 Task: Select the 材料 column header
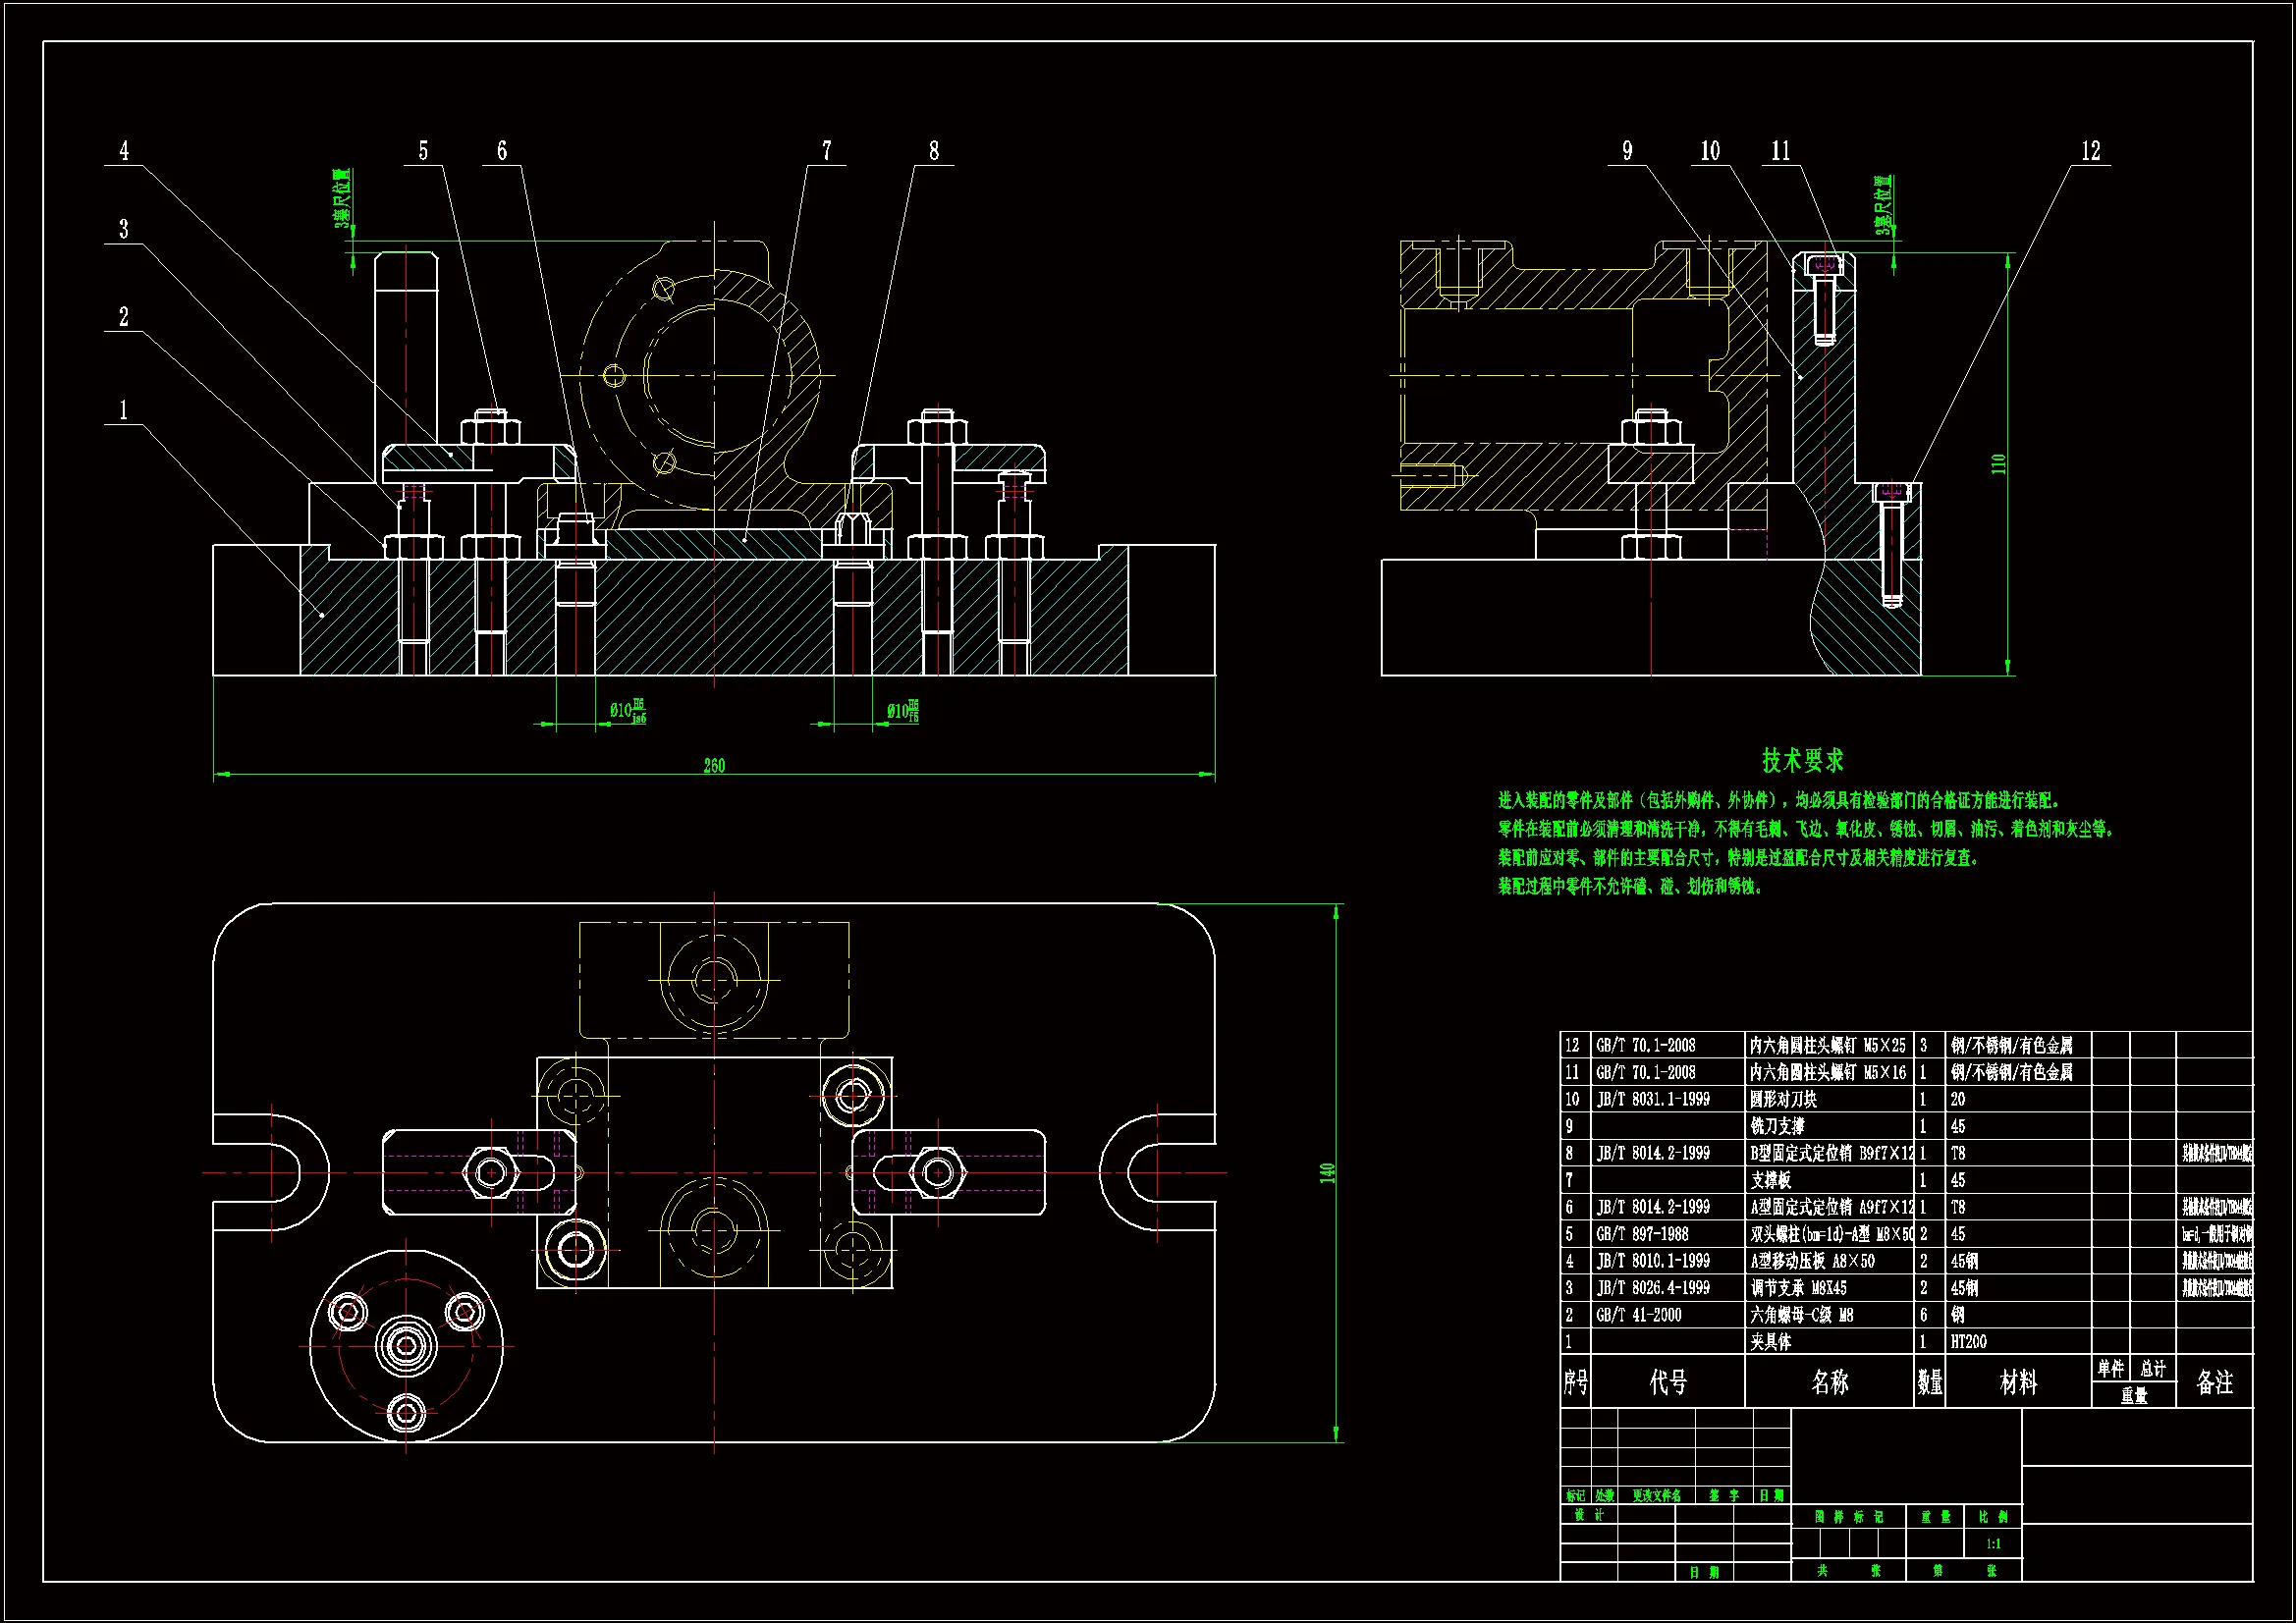point(2017,1382)
